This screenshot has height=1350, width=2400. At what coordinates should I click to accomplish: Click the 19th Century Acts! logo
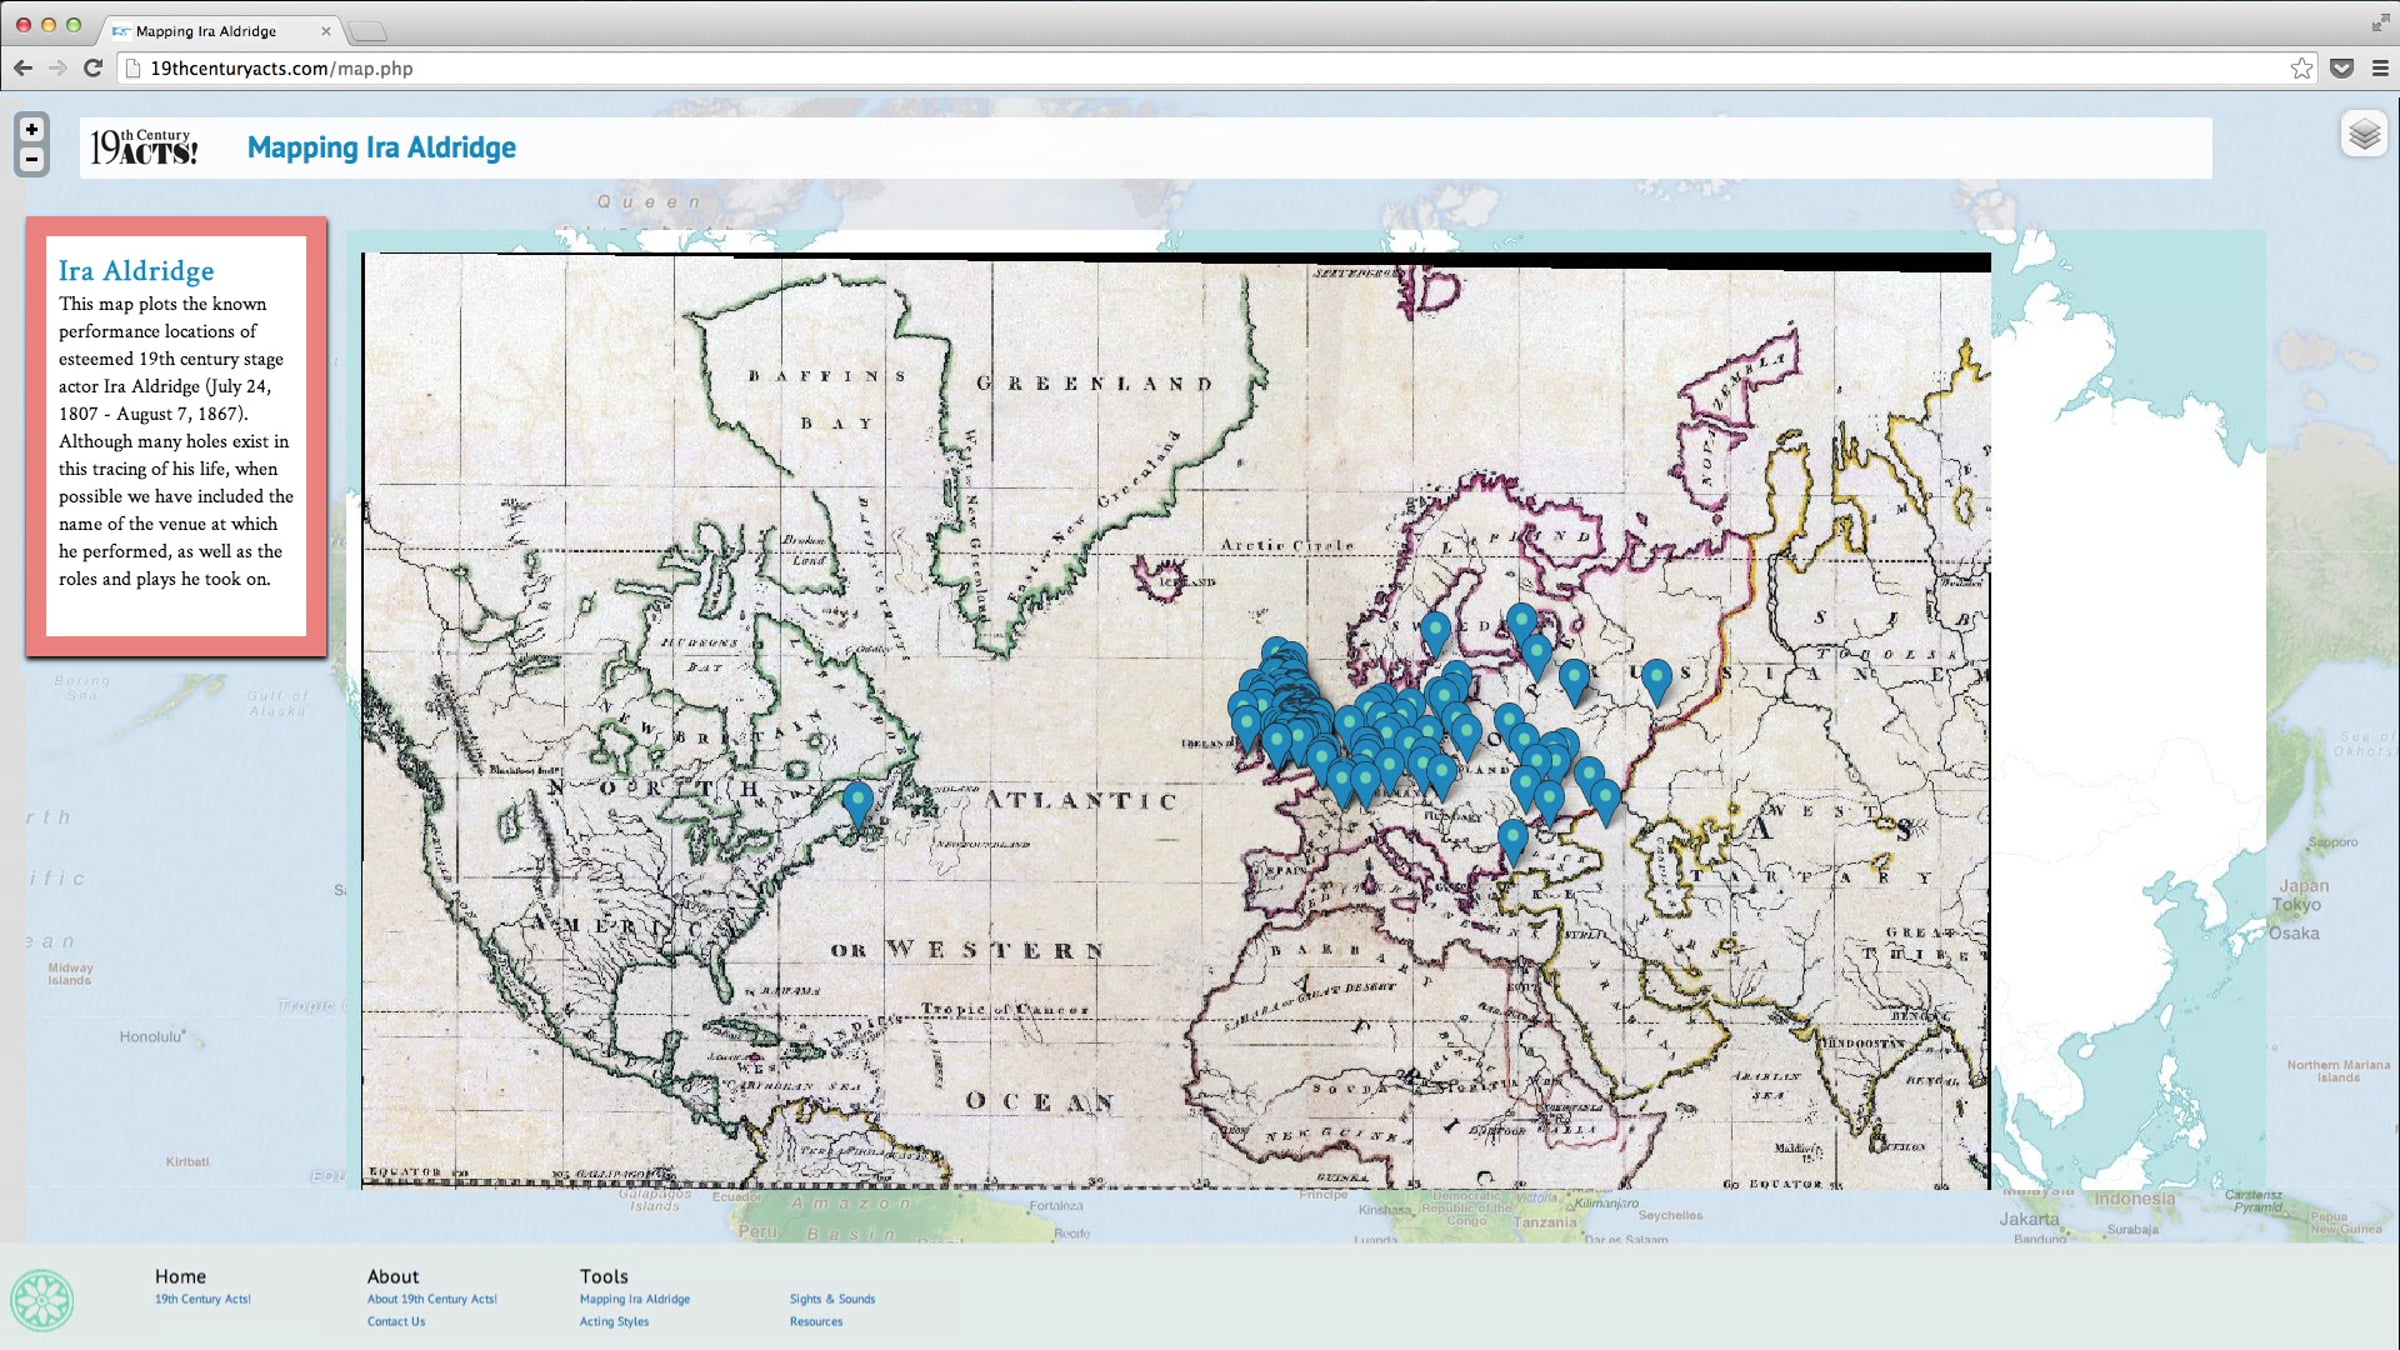pos(144,148)
